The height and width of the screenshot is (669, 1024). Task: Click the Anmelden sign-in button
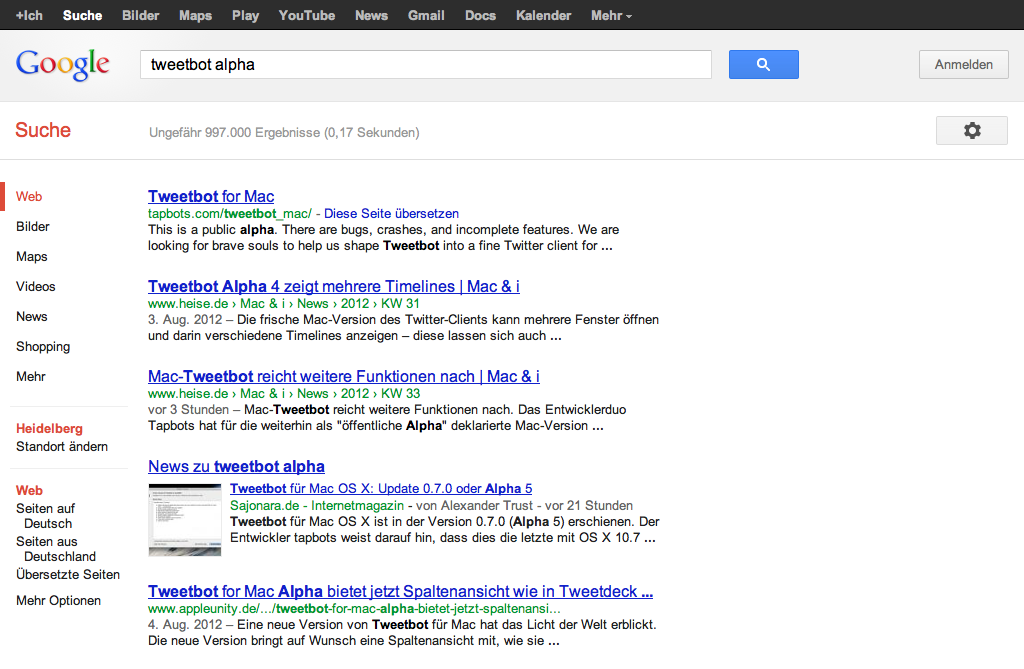[x=963, y=65]
